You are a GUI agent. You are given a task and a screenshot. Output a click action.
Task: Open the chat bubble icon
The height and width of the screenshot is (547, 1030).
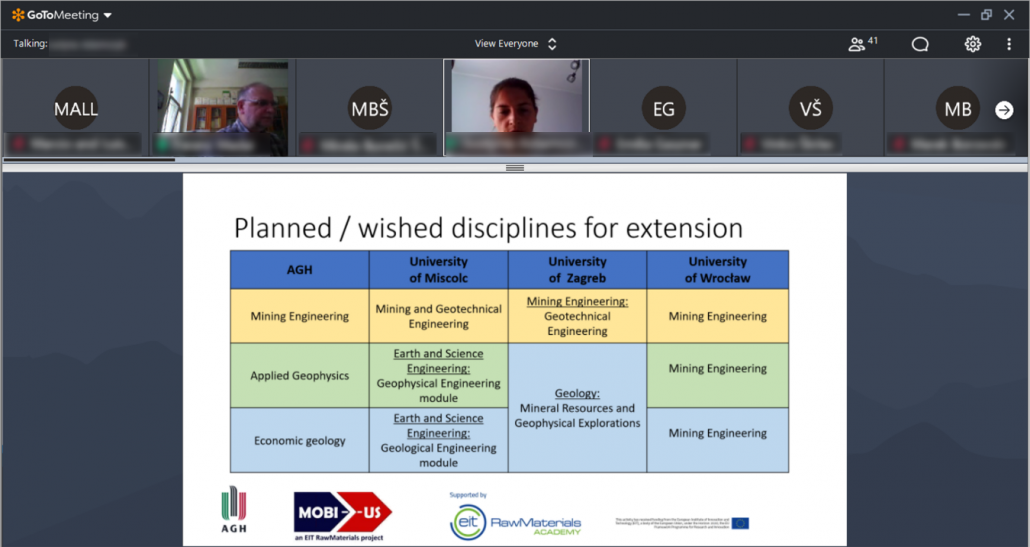point(920,44)
